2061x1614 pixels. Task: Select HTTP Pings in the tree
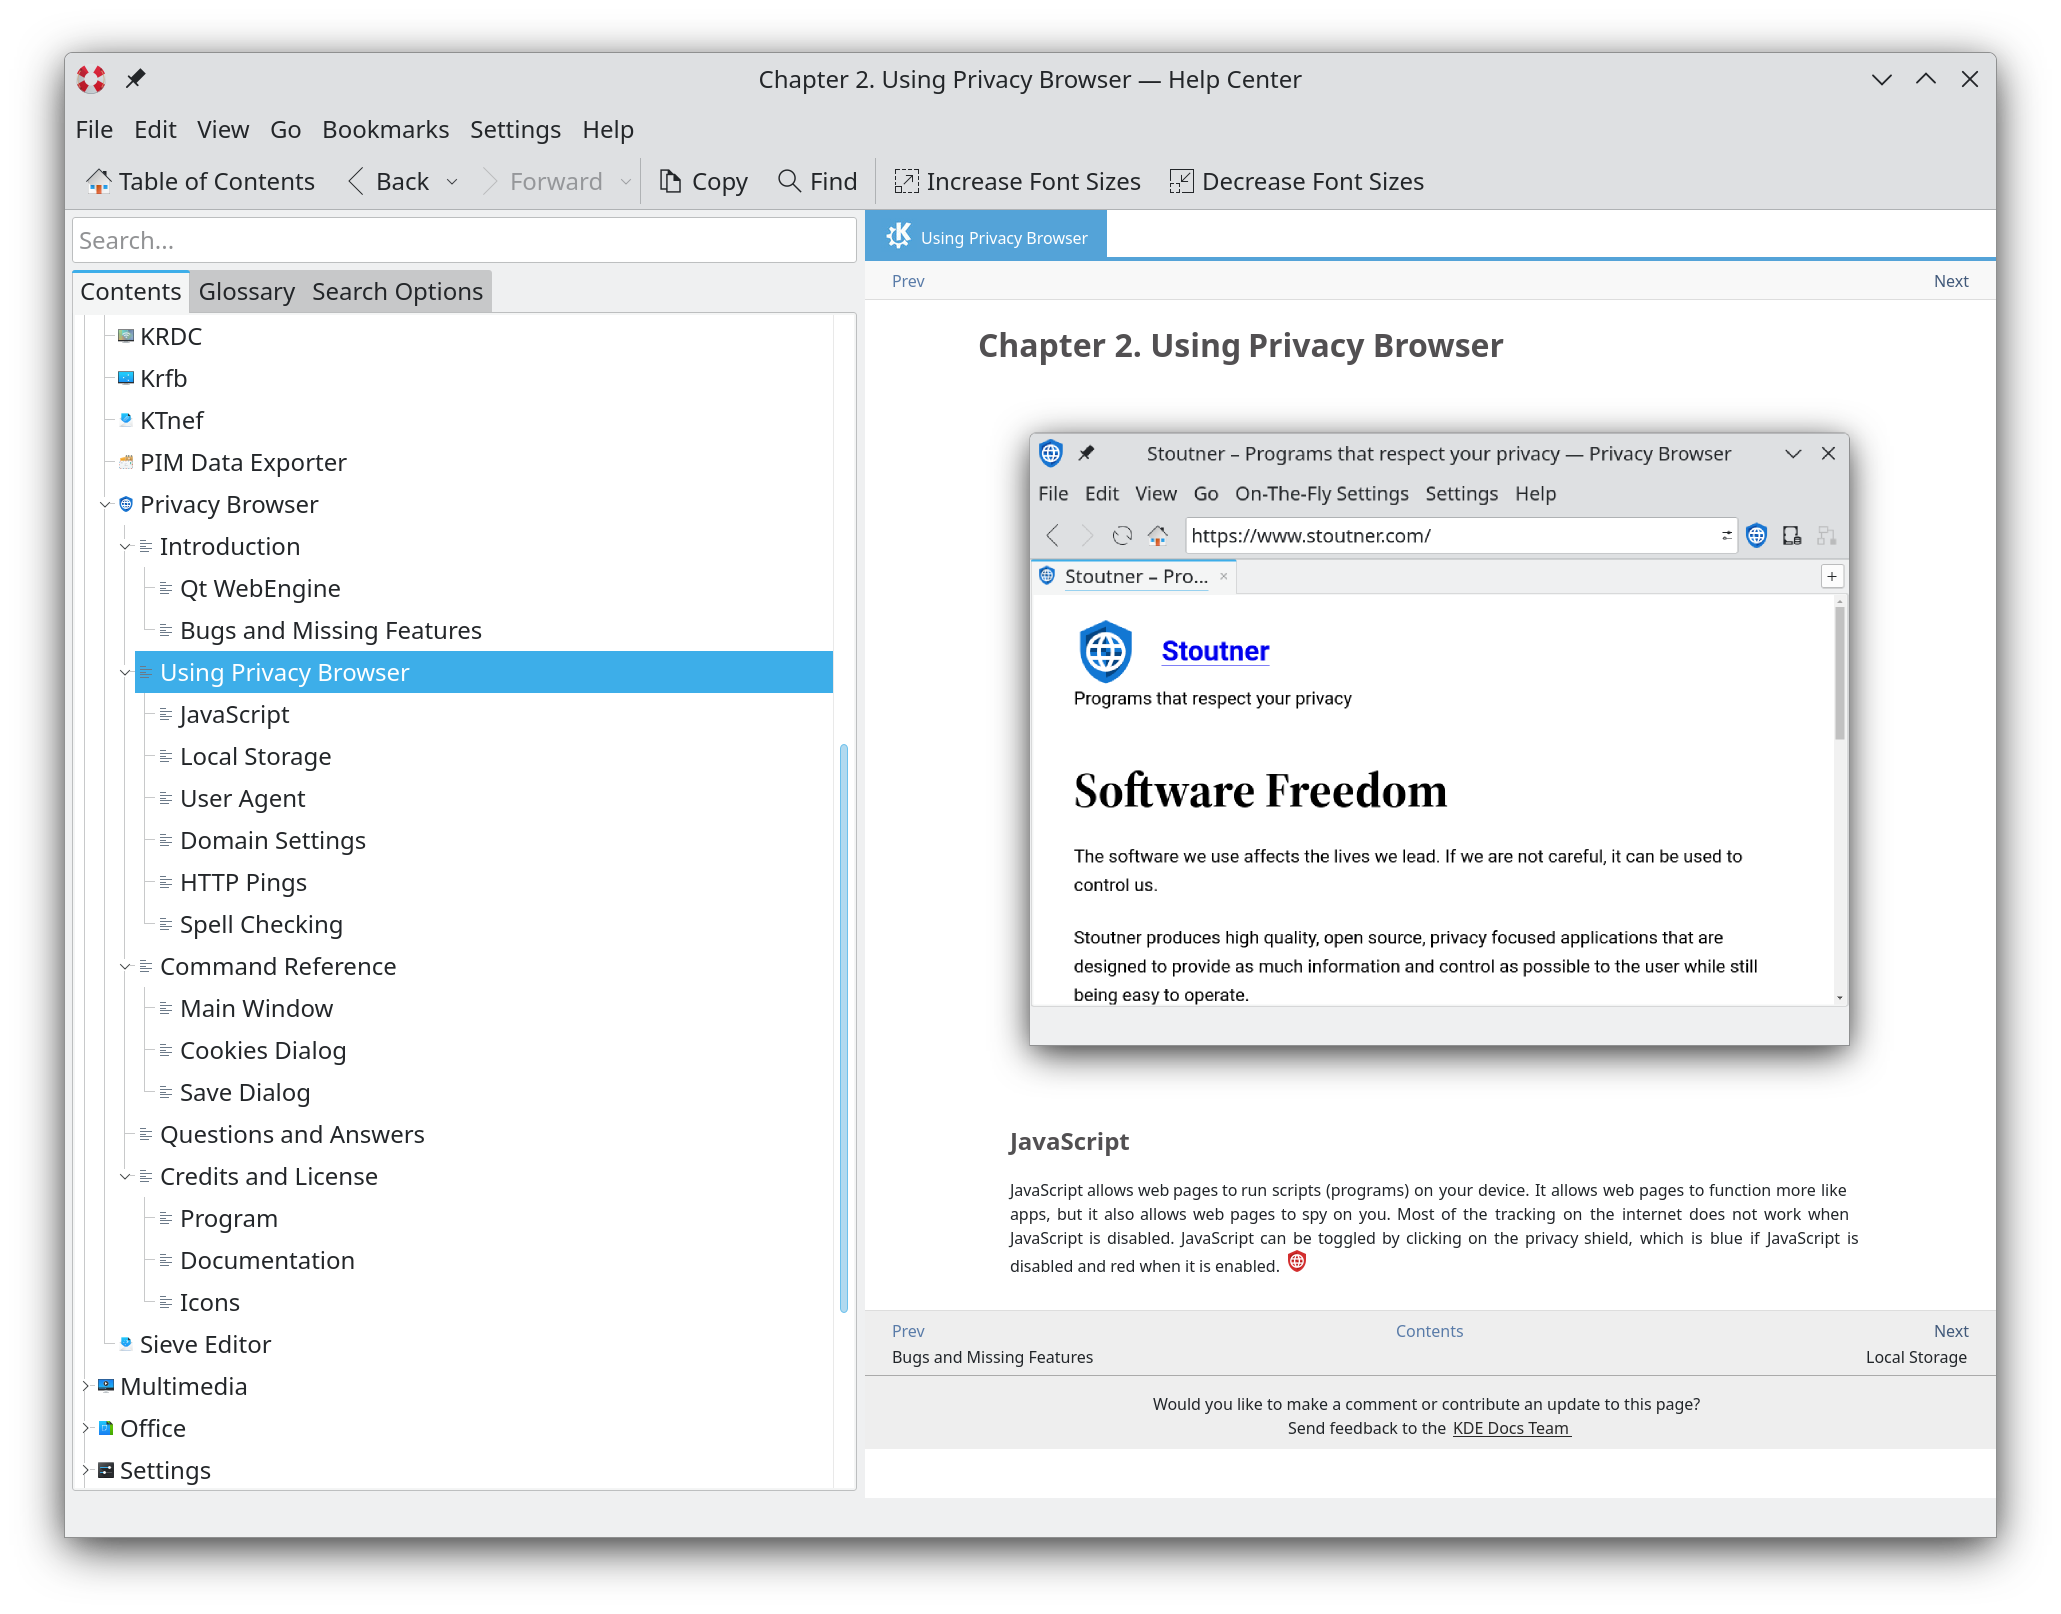coord(243,883)
